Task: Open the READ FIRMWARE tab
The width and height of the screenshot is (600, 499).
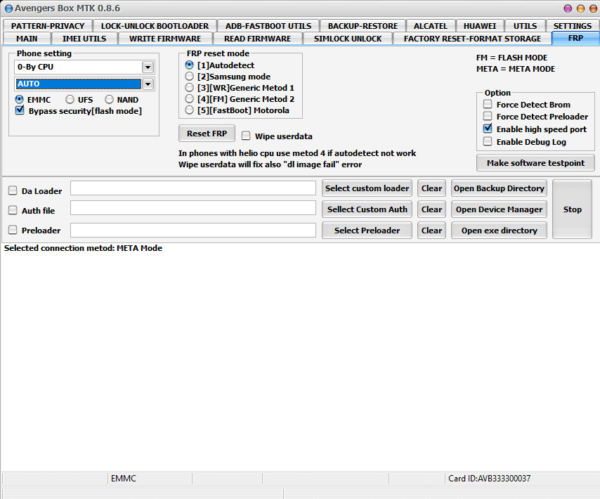Action: (258, 39)
